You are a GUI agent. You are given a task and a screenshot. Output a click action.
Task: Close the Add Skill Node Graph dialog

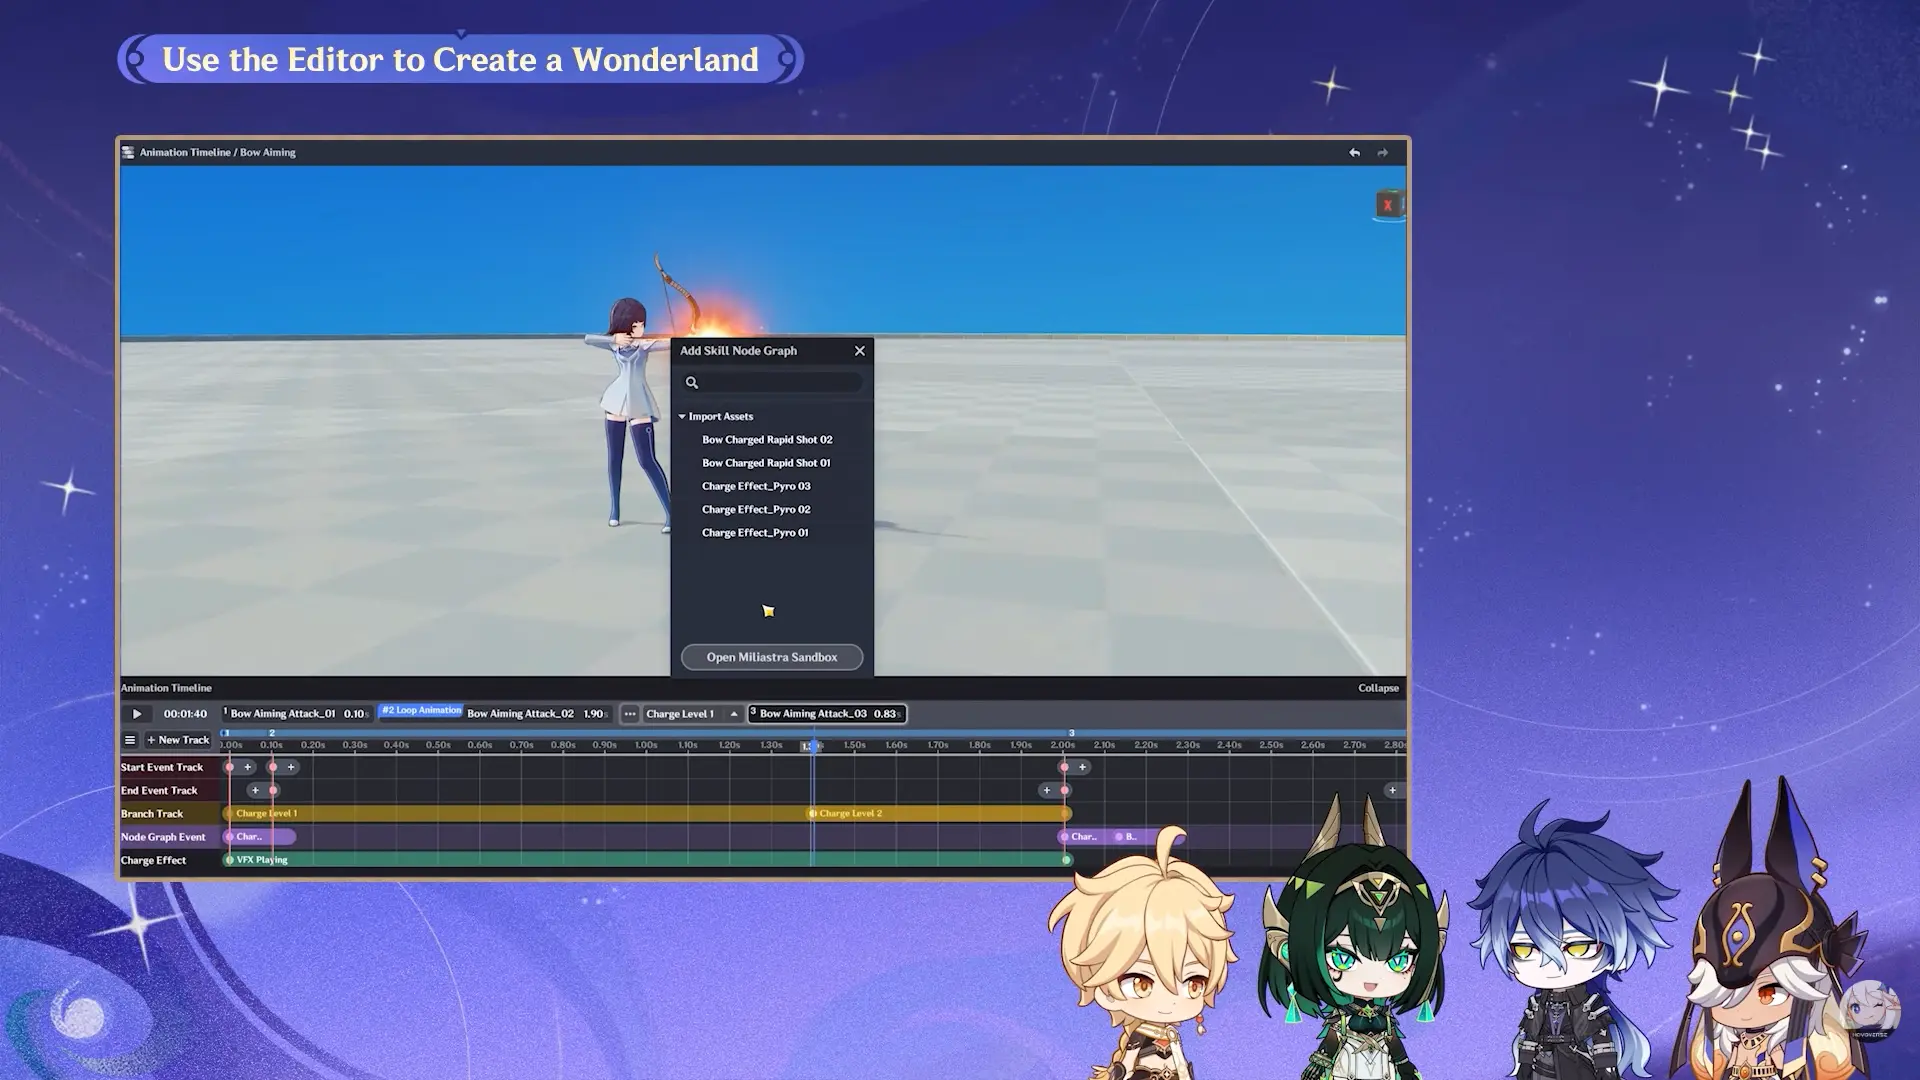point(859,351)
